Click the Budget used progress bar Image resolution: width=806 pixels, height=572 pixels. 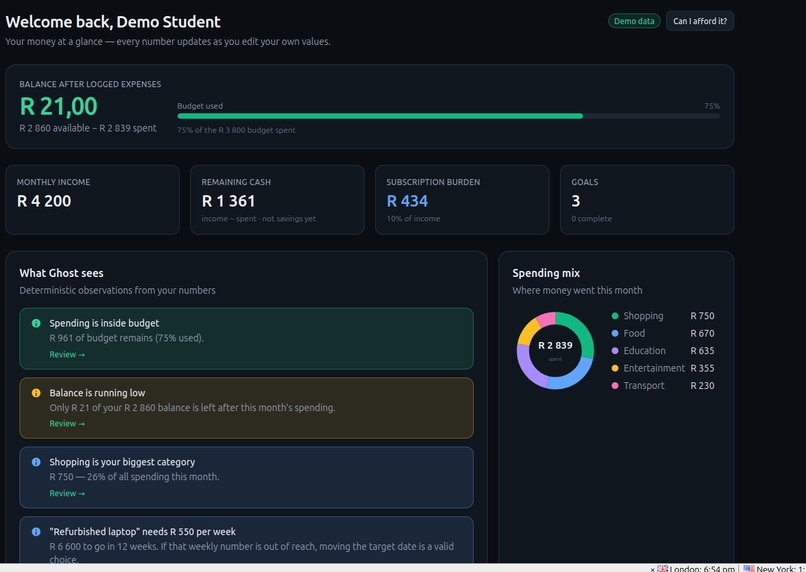[x=448, y=116]
